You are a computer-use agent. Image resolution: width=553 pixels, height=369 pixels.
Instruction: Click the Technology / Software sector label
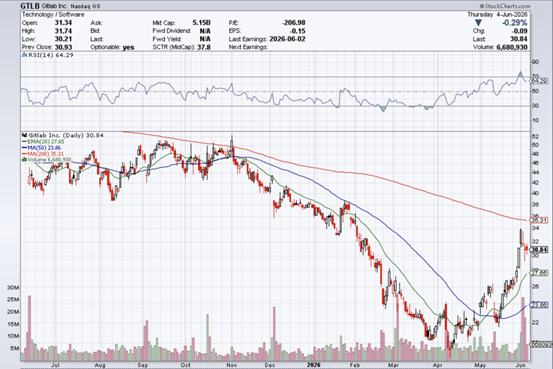coord(53,14)
